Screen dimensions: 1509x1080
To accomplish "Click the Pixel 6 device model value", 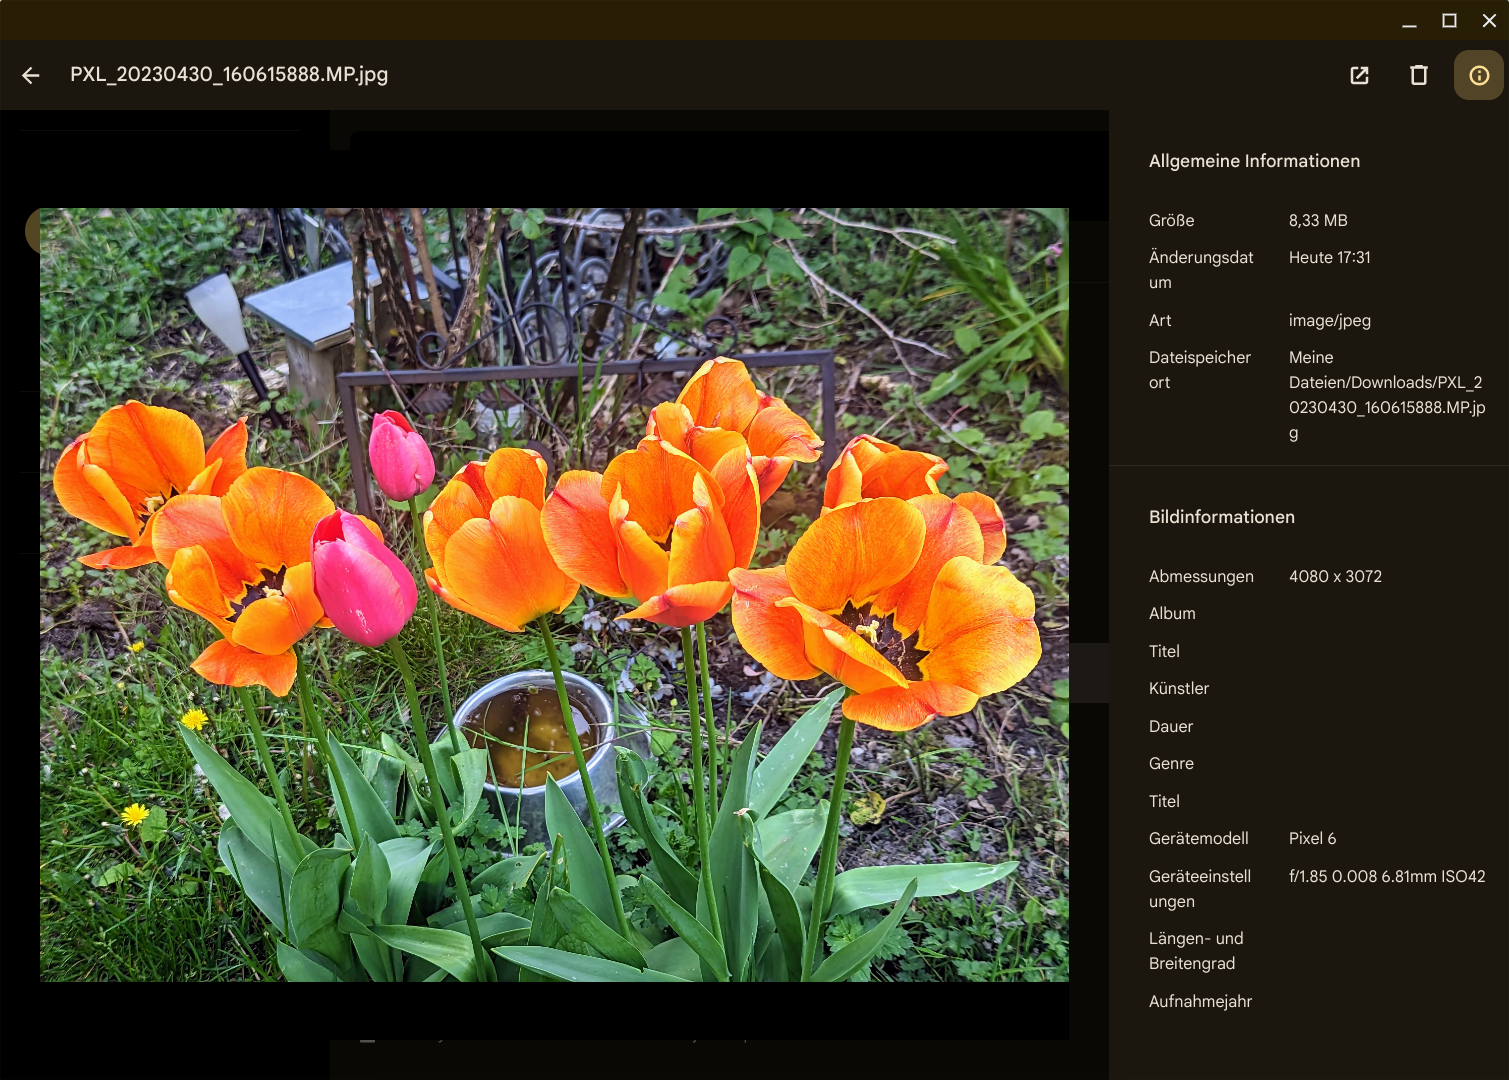I will (x=1312, y=838).
